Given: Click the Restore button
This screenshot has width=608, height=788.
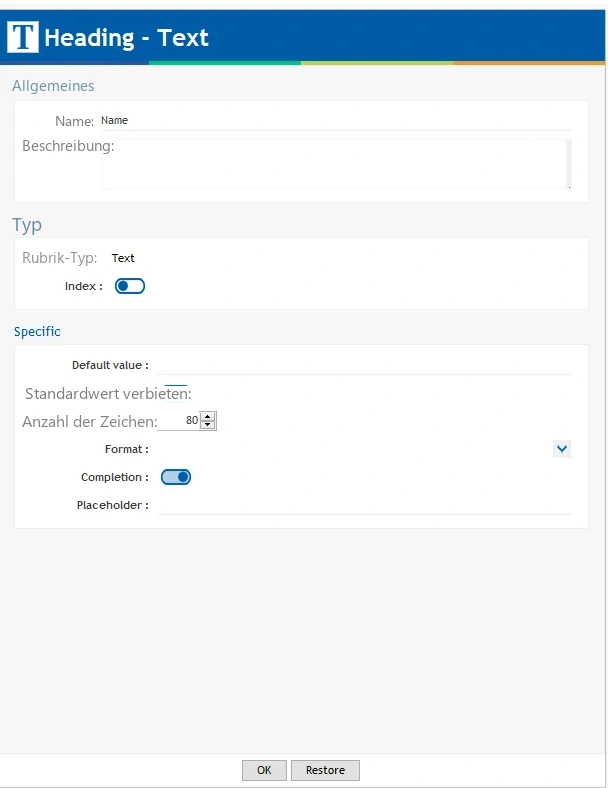Looking at the screenshot, I should pos(325,770).
